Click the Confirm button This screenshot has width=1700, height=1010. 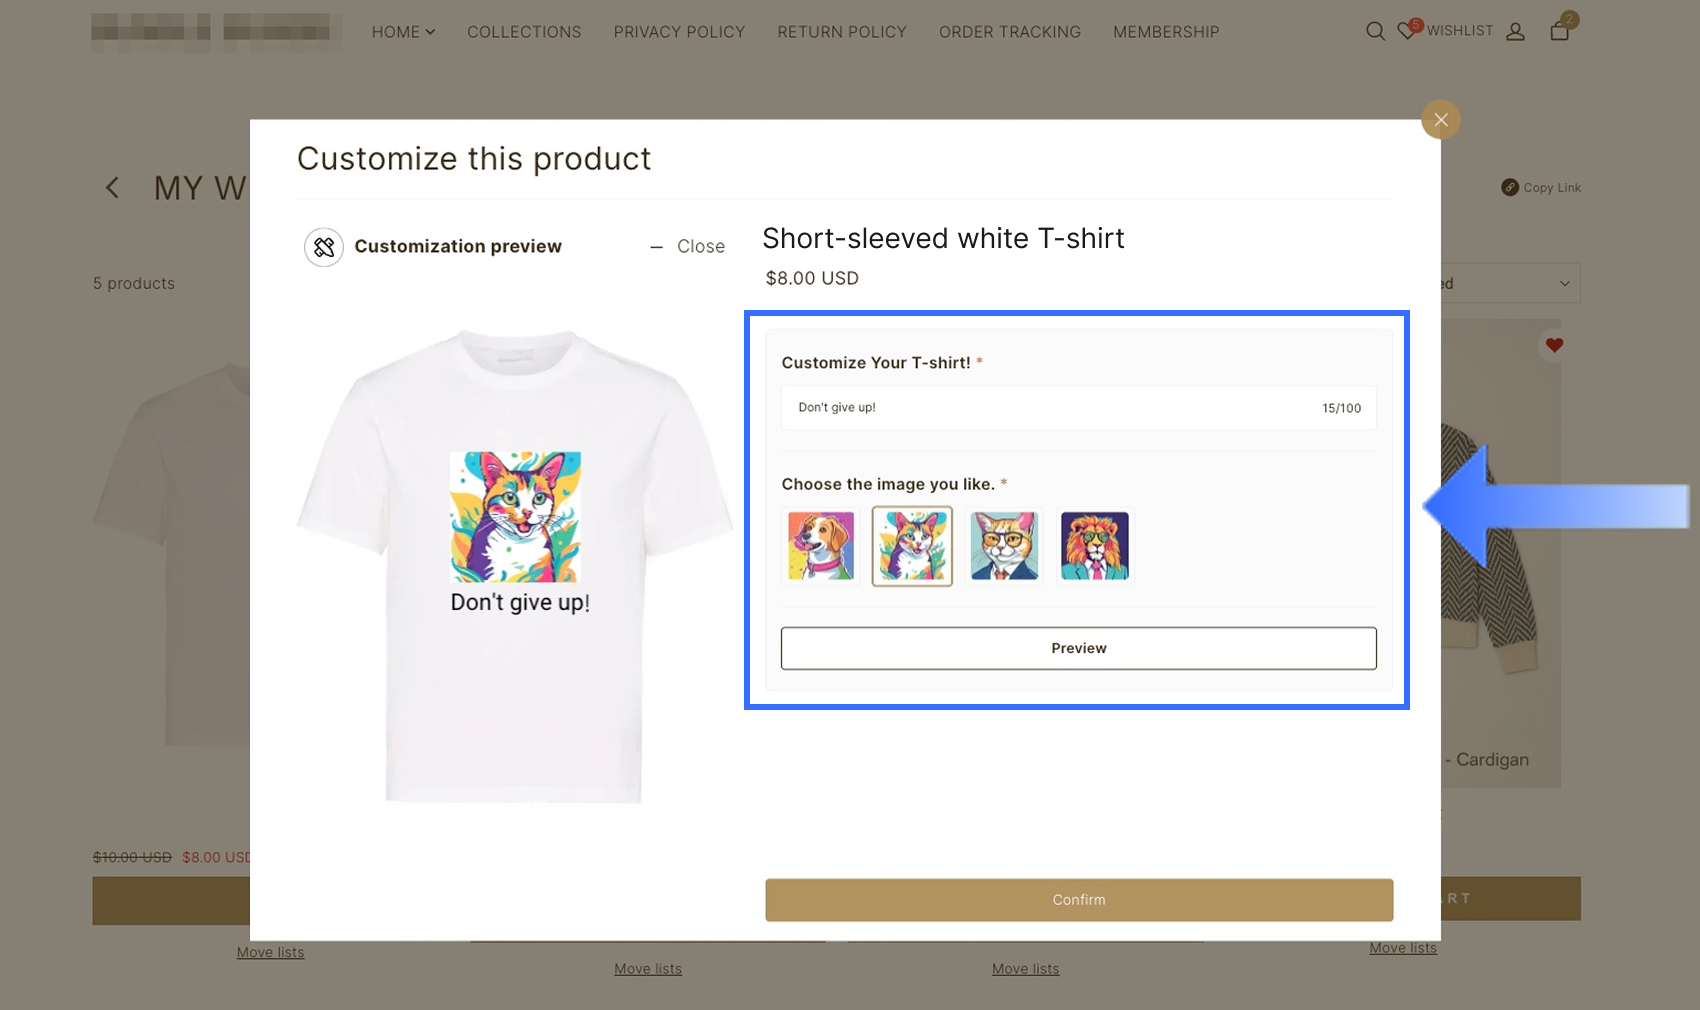pos(1079,900)
